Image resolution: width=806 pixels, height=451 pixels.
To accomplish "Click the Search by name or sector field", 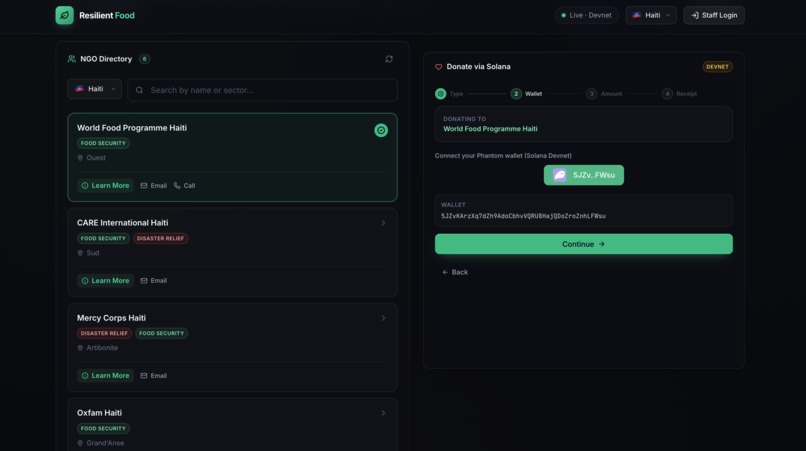I will 263,90.
